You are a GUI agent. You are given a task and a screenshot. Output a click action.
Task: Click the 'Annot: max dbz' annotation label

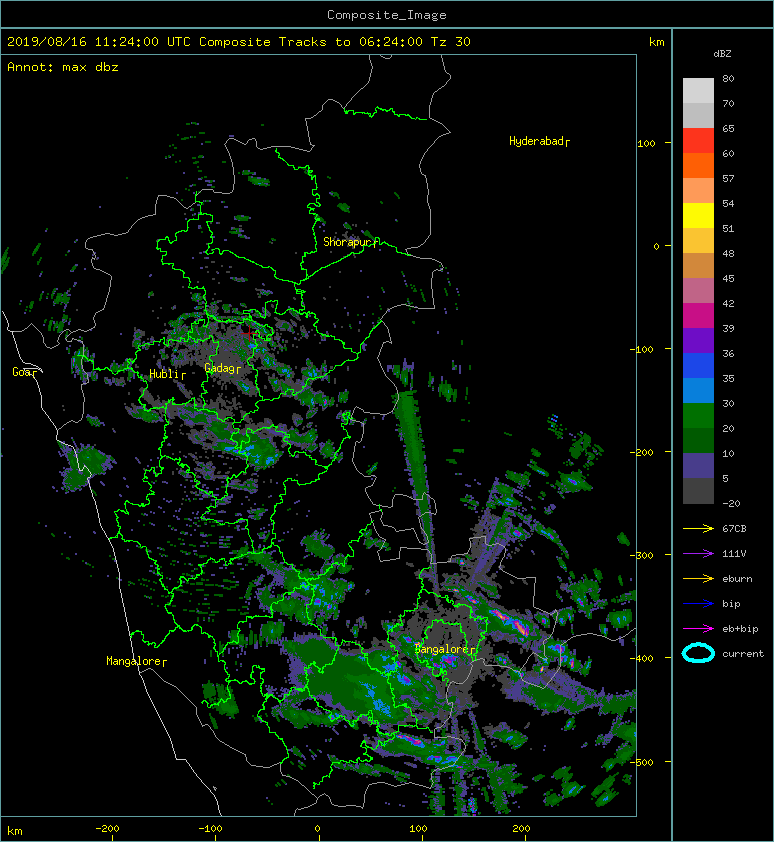[63, 67]
